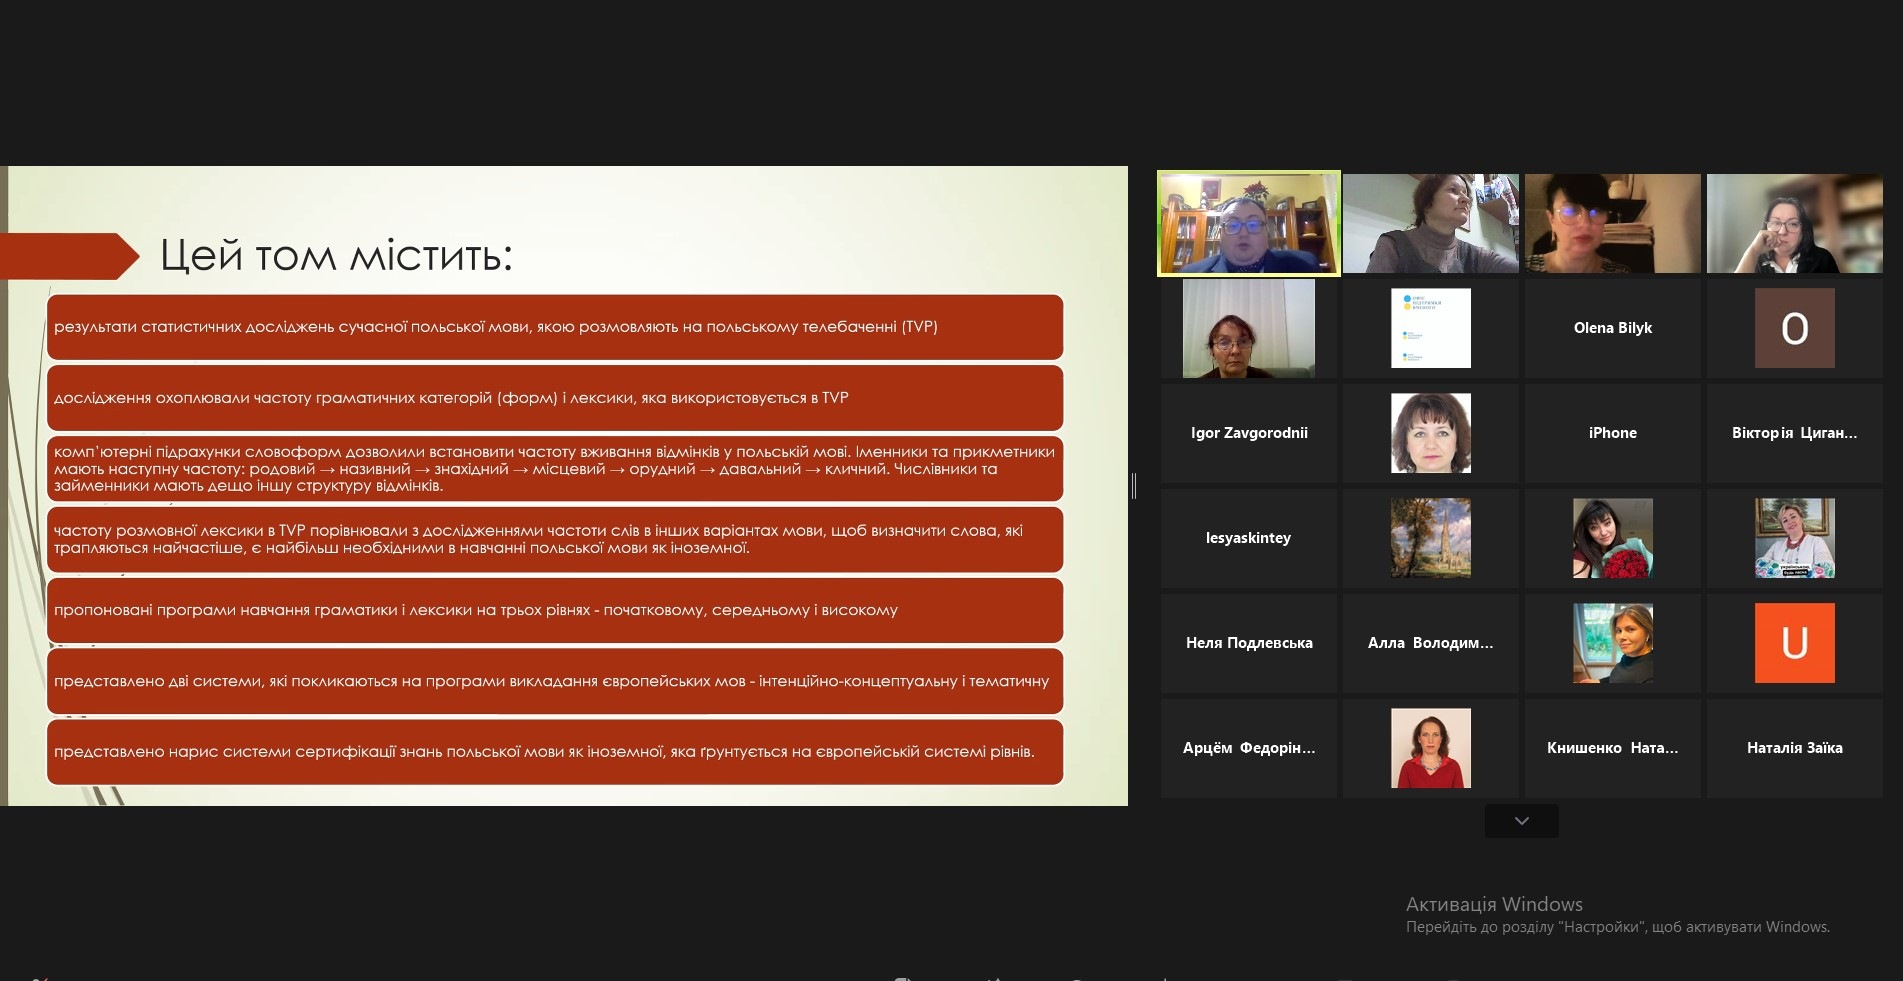Click the slide title "Цей том містить:"
1903x981 pixels.
click(x=336, y=256)
